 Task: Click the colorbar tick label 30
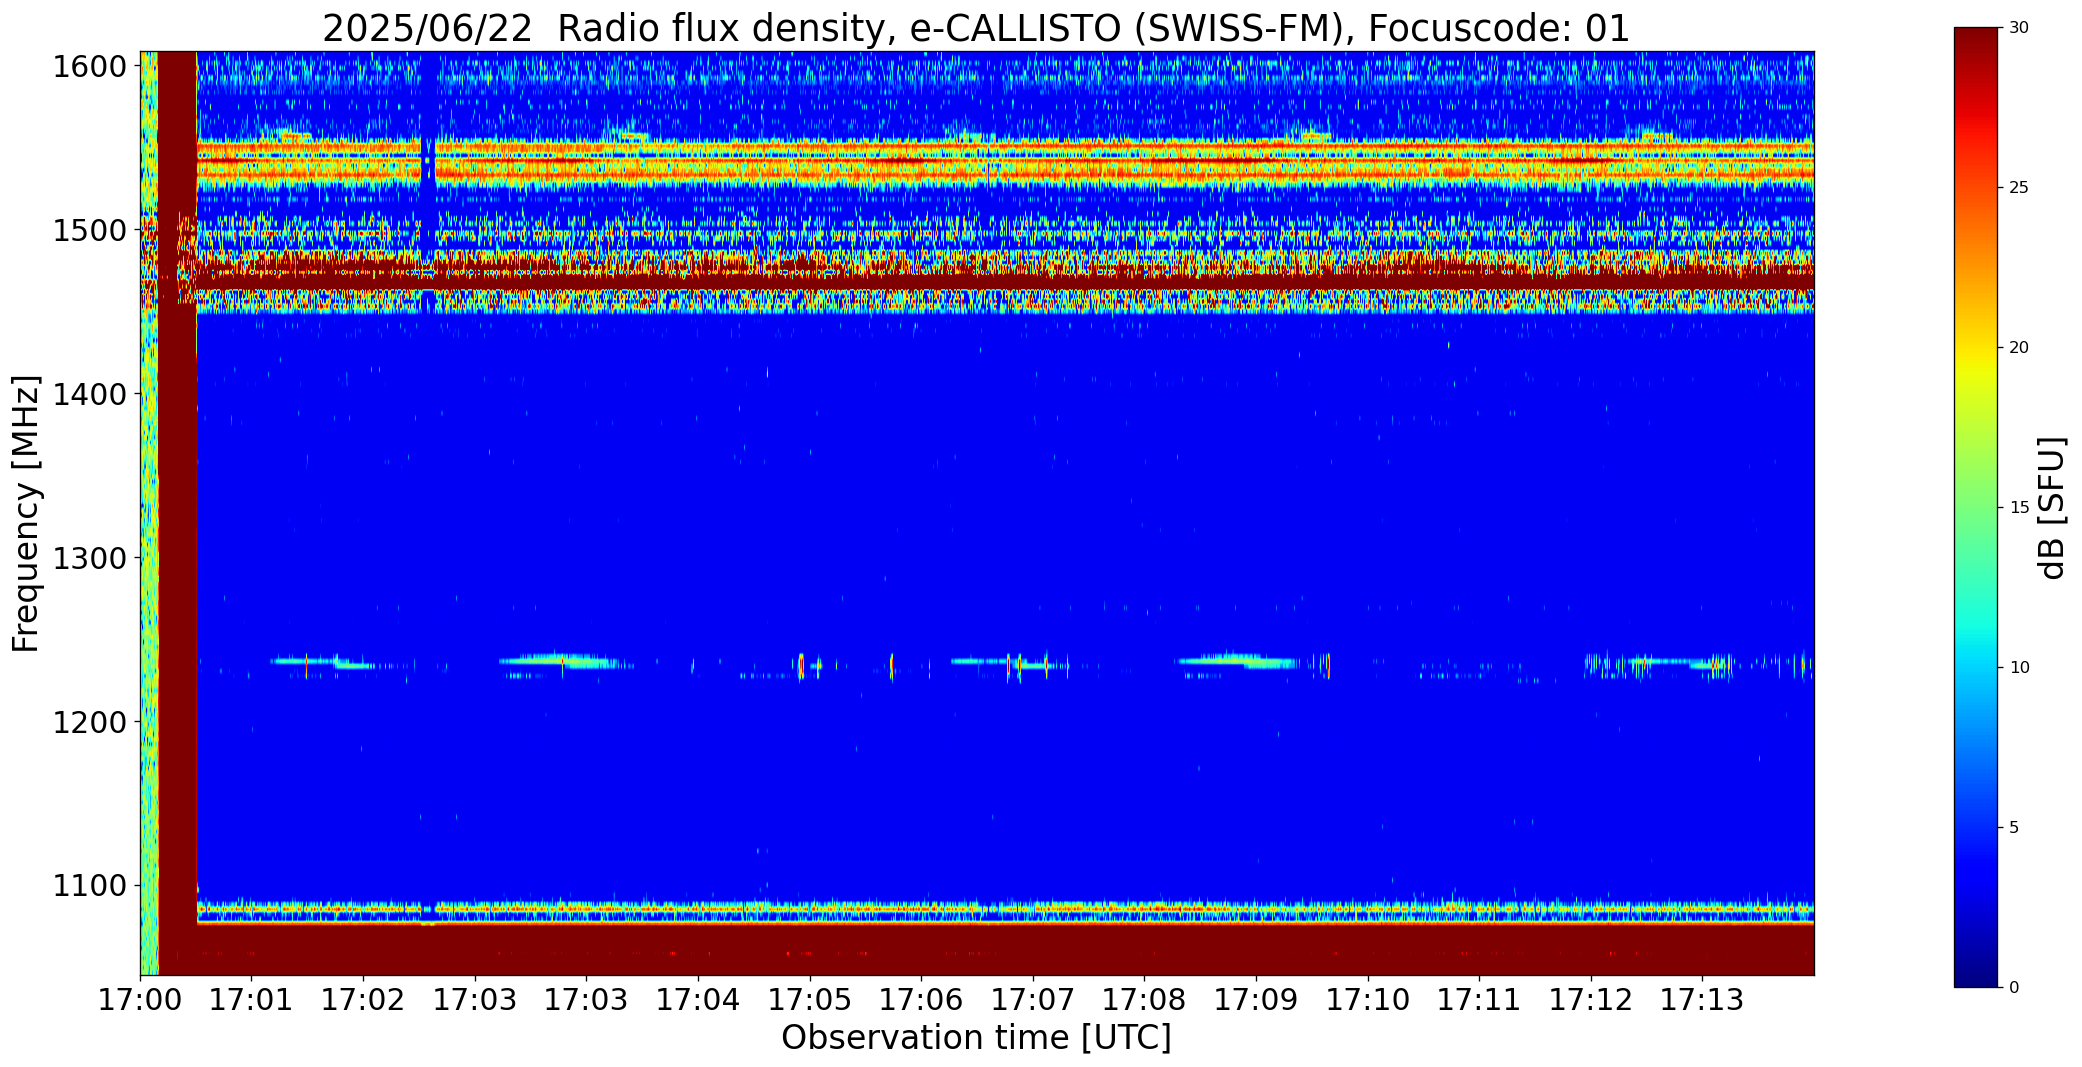2019,28
